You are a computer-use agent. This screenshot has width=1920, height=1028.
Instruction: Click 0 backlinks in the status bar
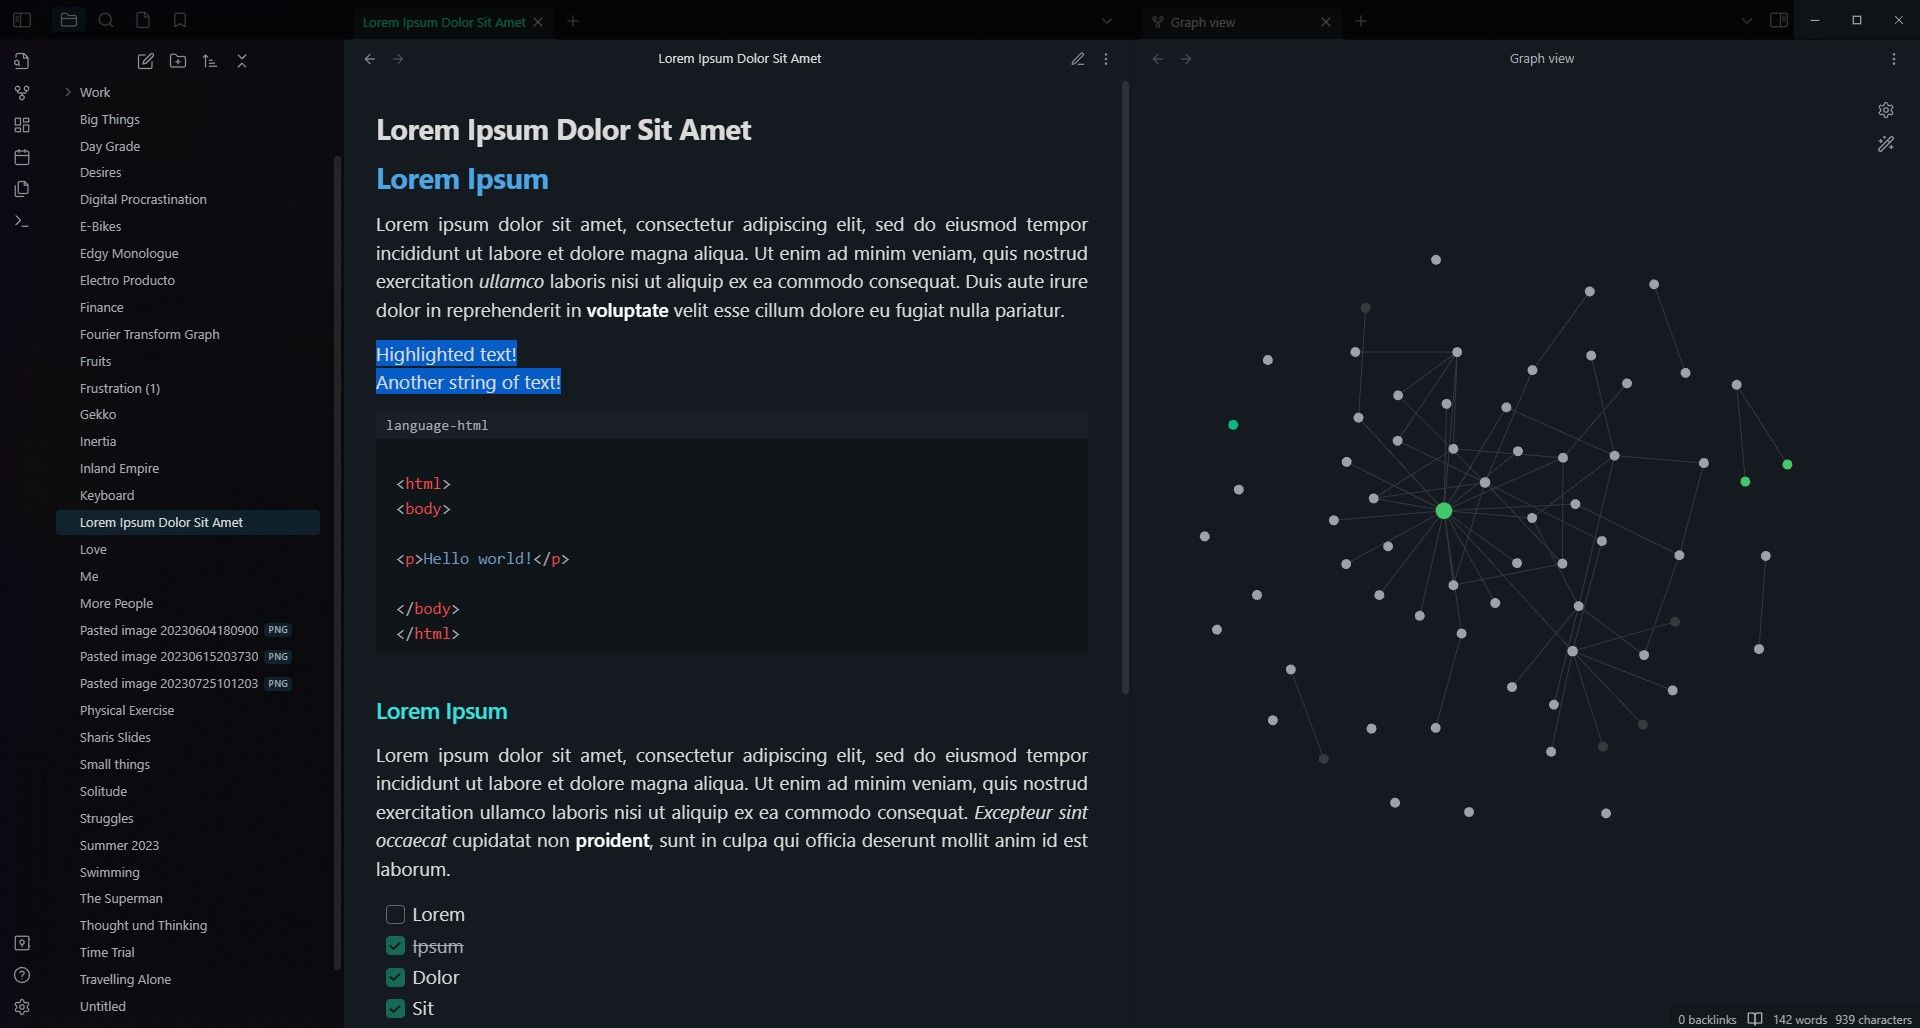click(1706, 1019)
